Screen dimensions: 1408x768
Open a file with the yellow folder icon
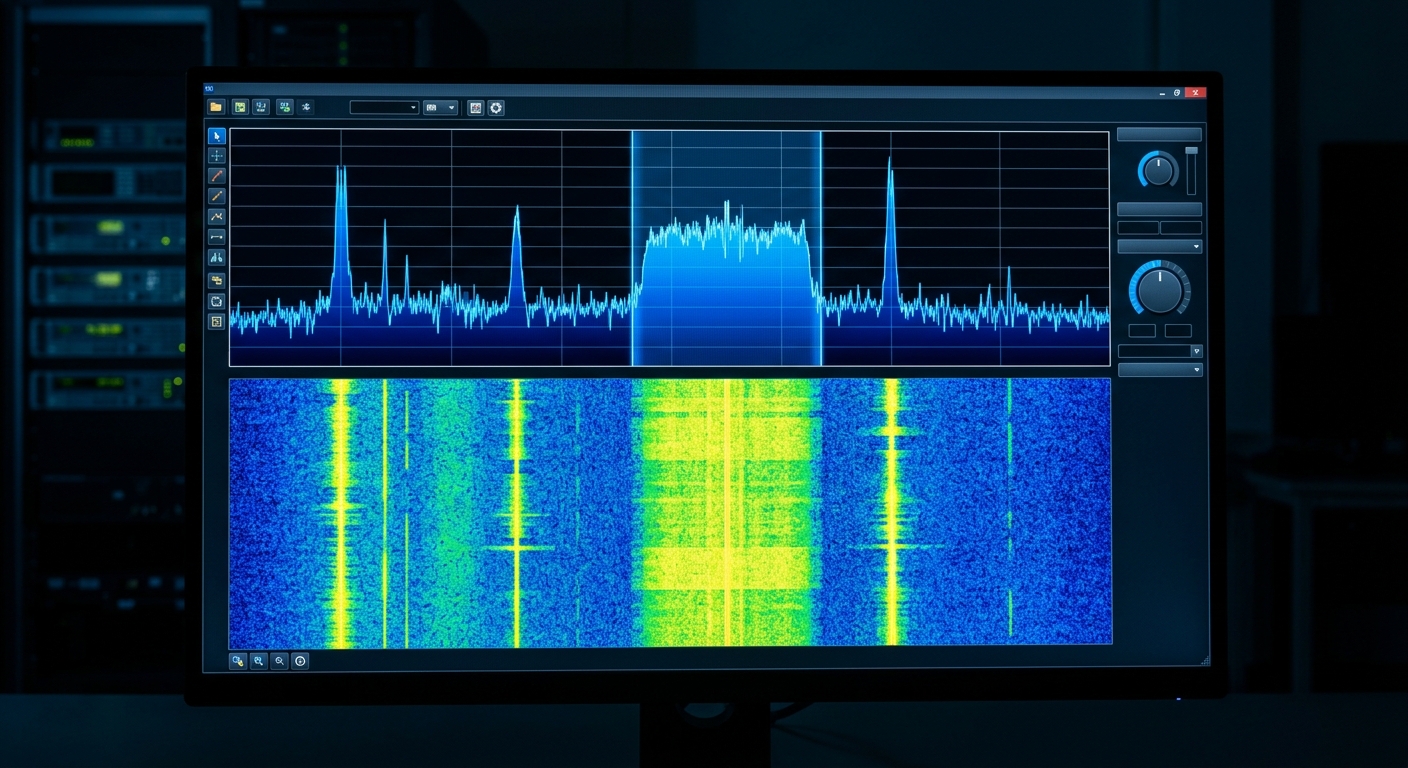(x=216, y=107)
